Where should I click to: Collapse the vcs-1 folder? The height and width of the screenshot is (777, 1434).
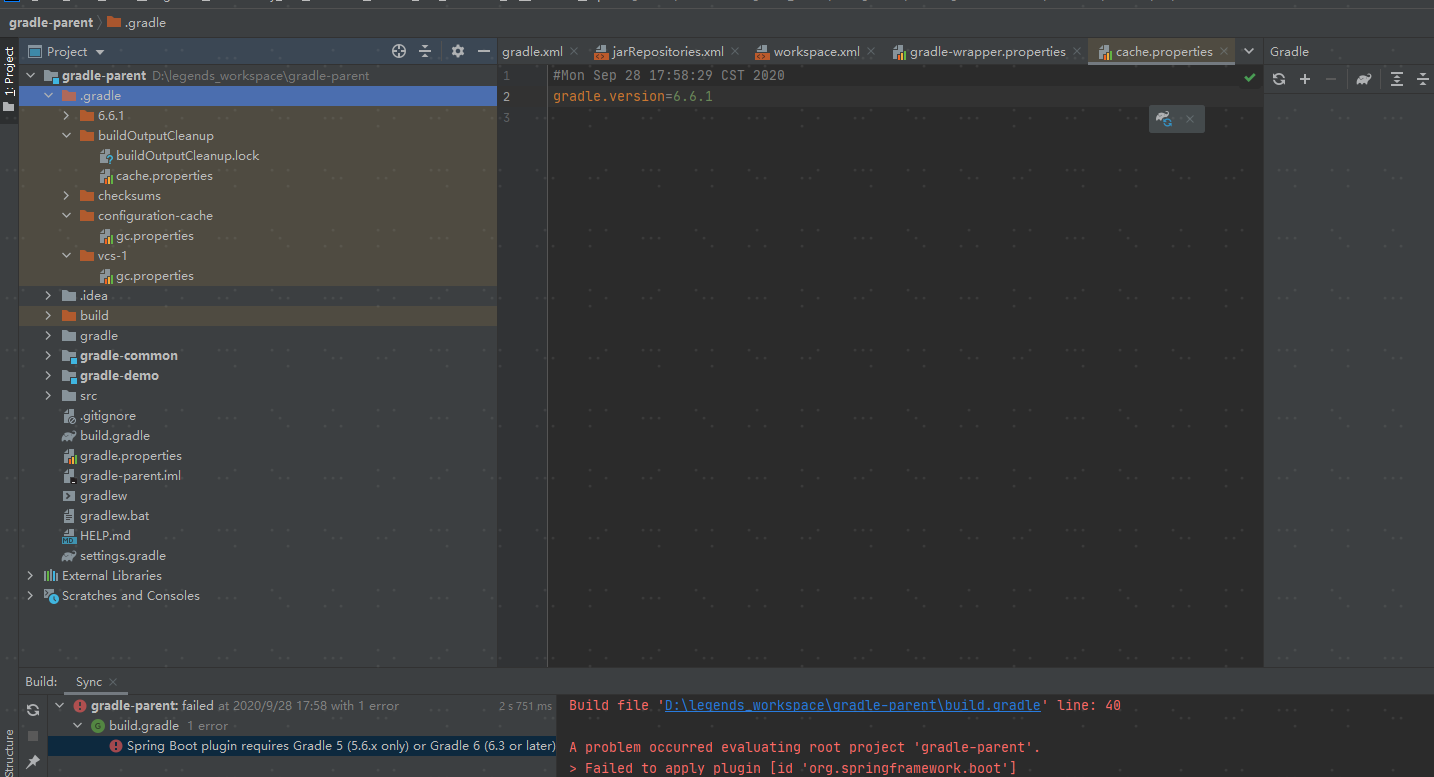(x=66, y=256)
